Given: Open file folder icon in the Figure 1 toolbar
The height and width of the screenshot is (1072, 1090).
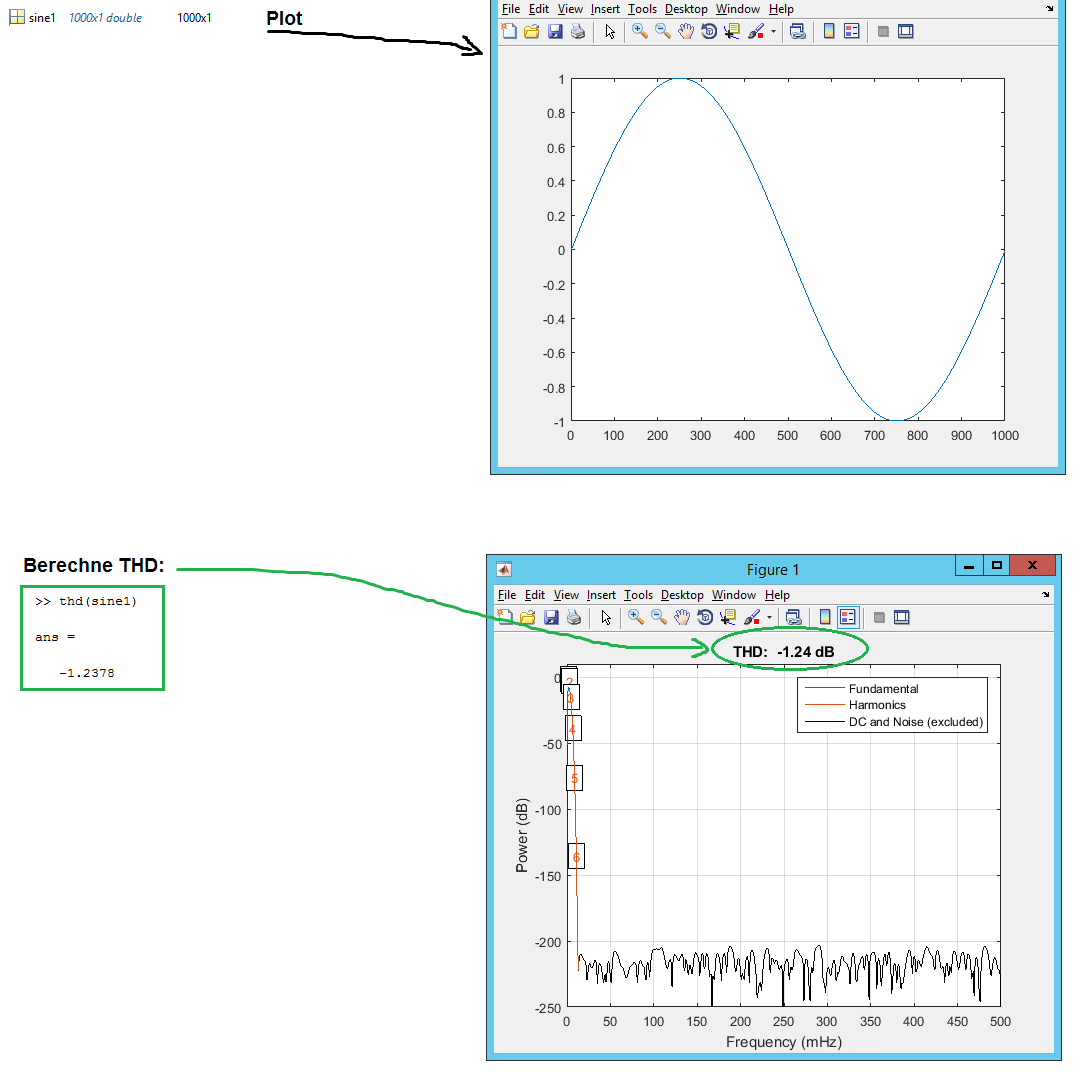Looking at the screenshot, I should pos(529,617).
